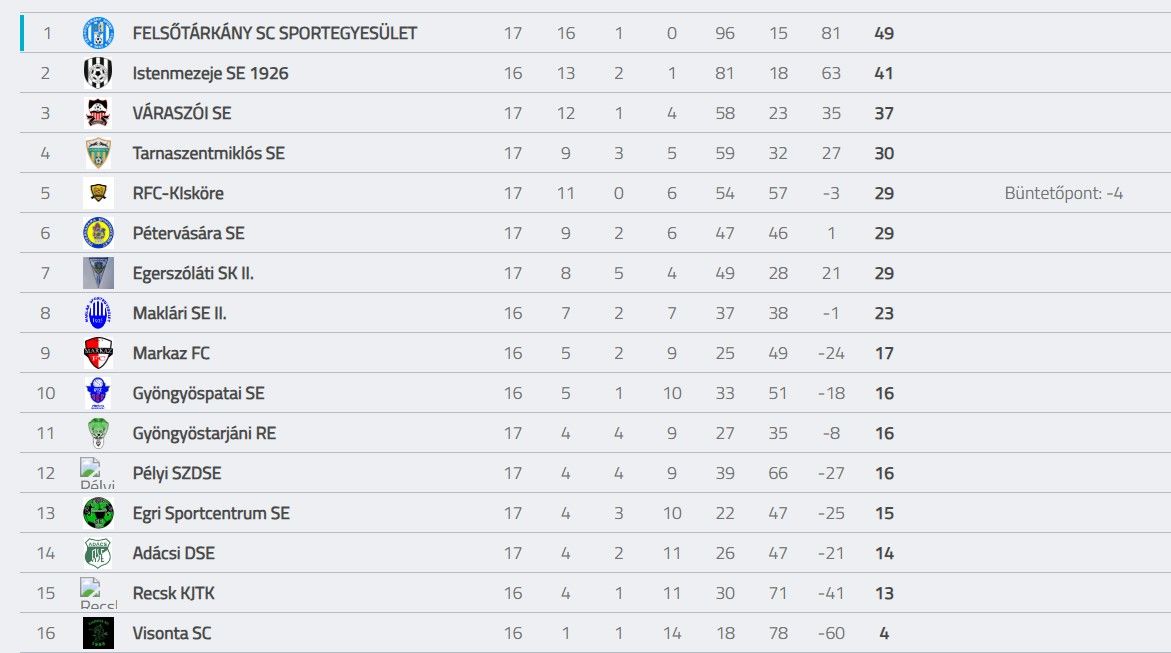Click the Adácsi DSE green badge

point(98,553)
